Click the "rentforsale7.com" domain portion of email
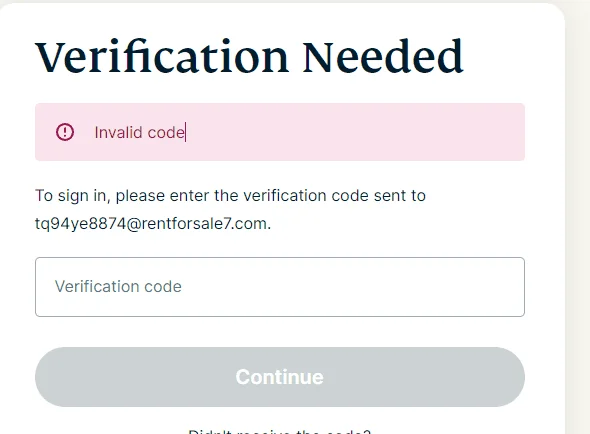This screenshot has height=434, width=590. (x=204, y=224)
